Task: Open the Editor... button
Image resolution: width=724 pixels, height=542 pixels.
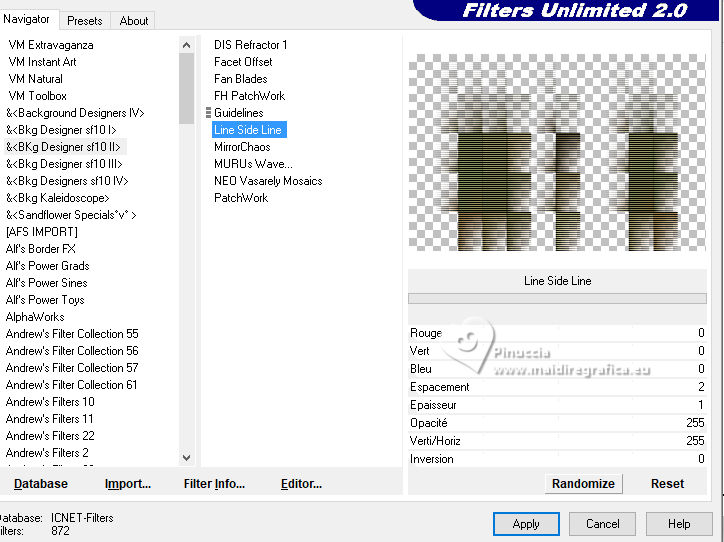Action: pyautogui.click(x=301, y=484)
